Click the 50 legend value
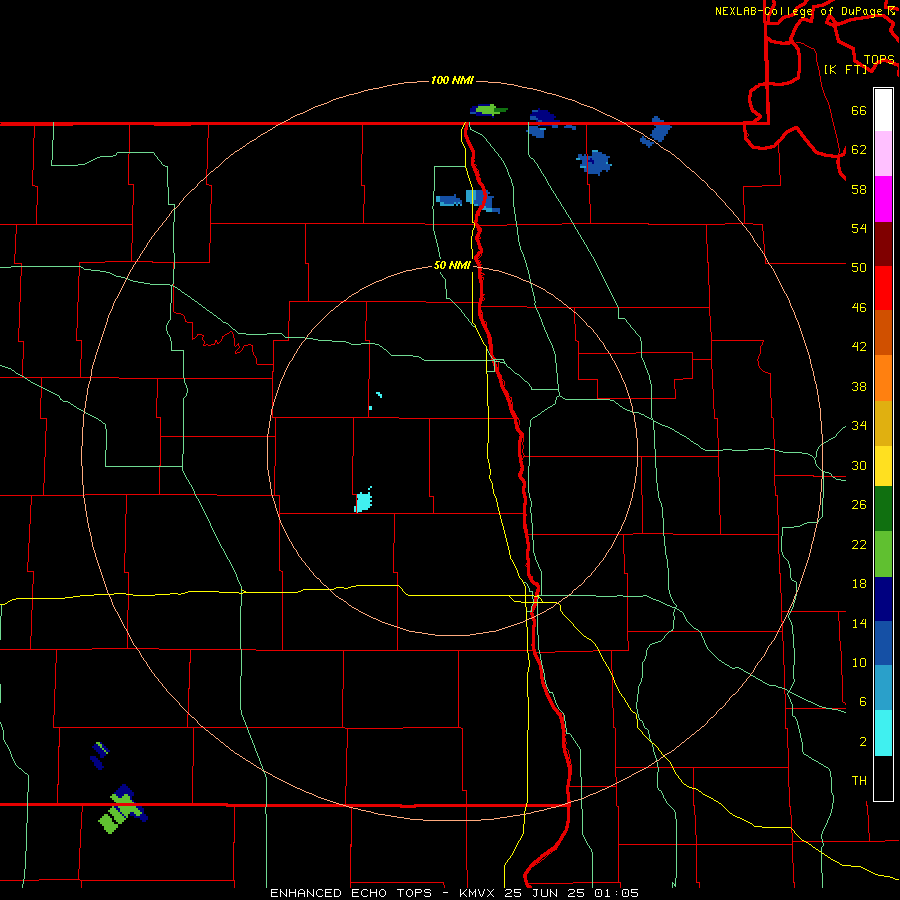The image size is (900, 900). click(x=859, y=267)
